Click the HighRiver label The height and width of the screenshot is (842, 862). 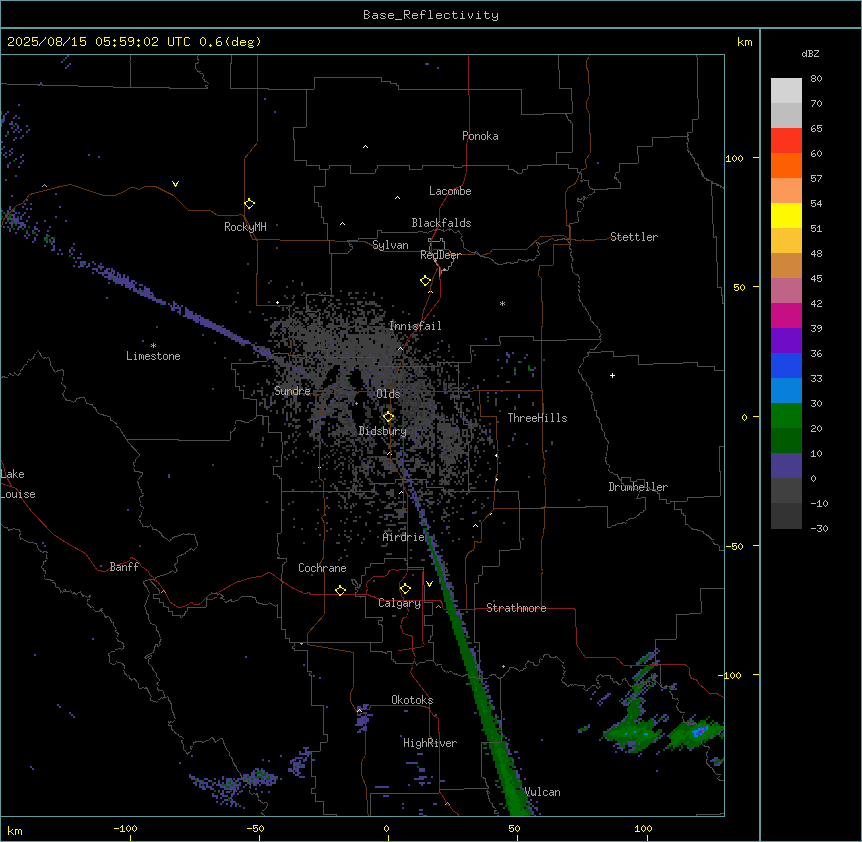[429, 743]
